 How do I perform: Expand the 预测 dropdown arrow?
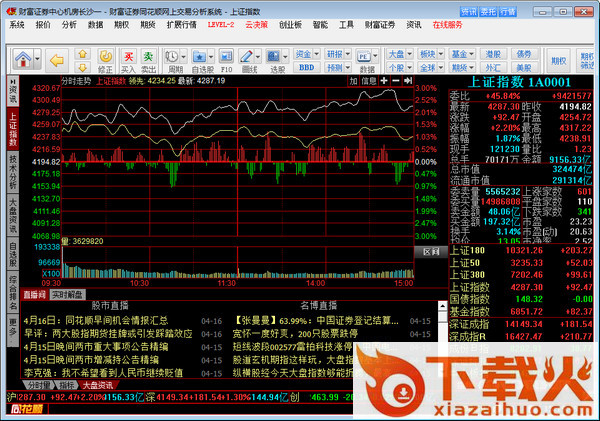tap(348, 67)
